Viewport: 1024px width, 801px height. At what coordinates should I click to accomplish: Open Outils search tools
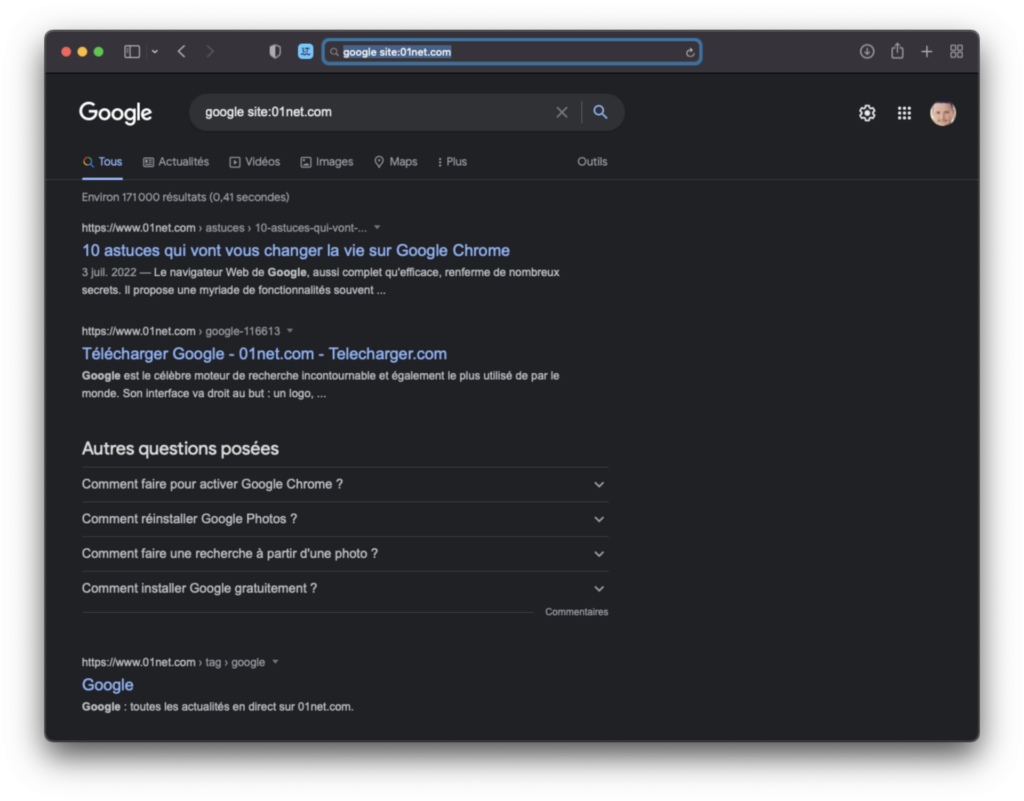[x=592, y=162]
